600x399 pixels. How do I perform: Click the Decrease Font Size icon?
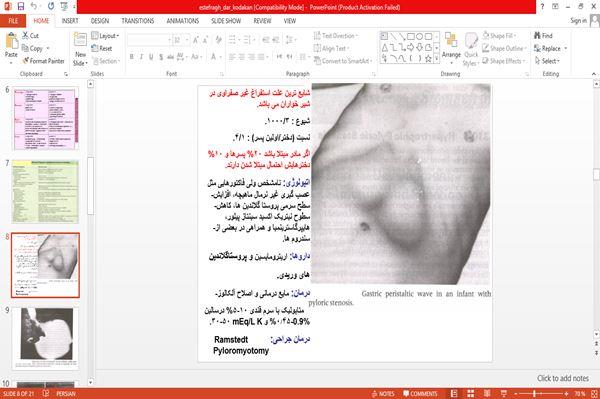tap(205, 40)
